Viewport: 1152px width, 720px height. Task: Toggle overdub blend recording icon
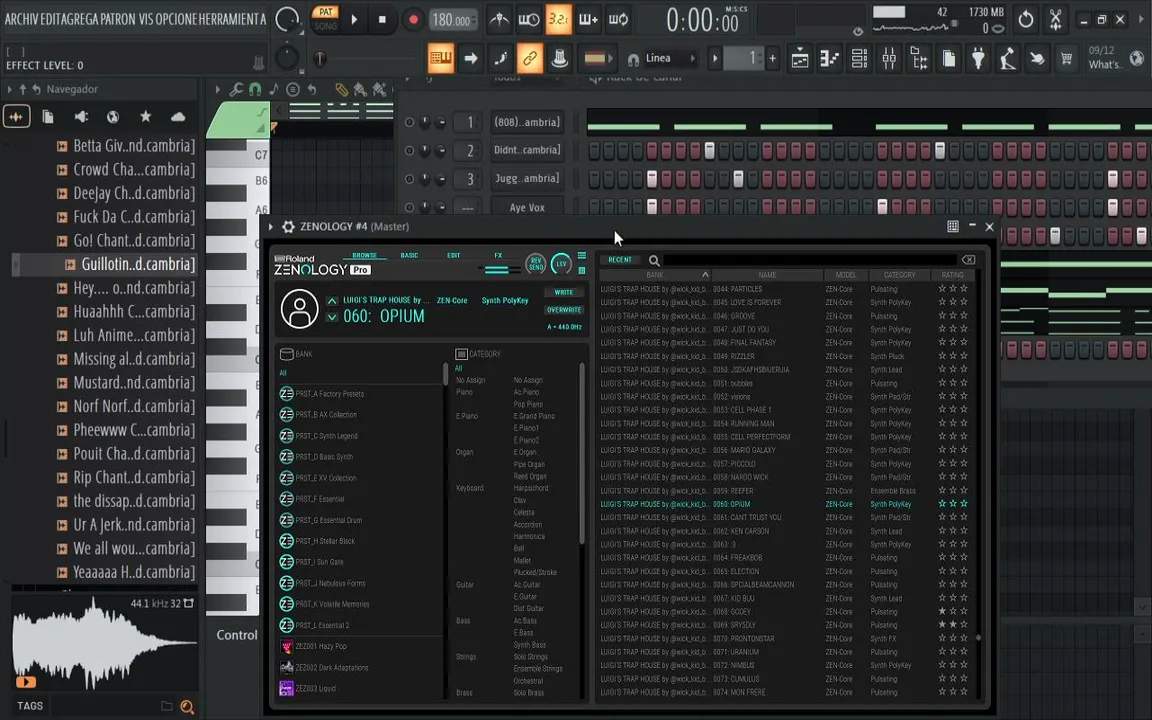click(x=588, y=20)
